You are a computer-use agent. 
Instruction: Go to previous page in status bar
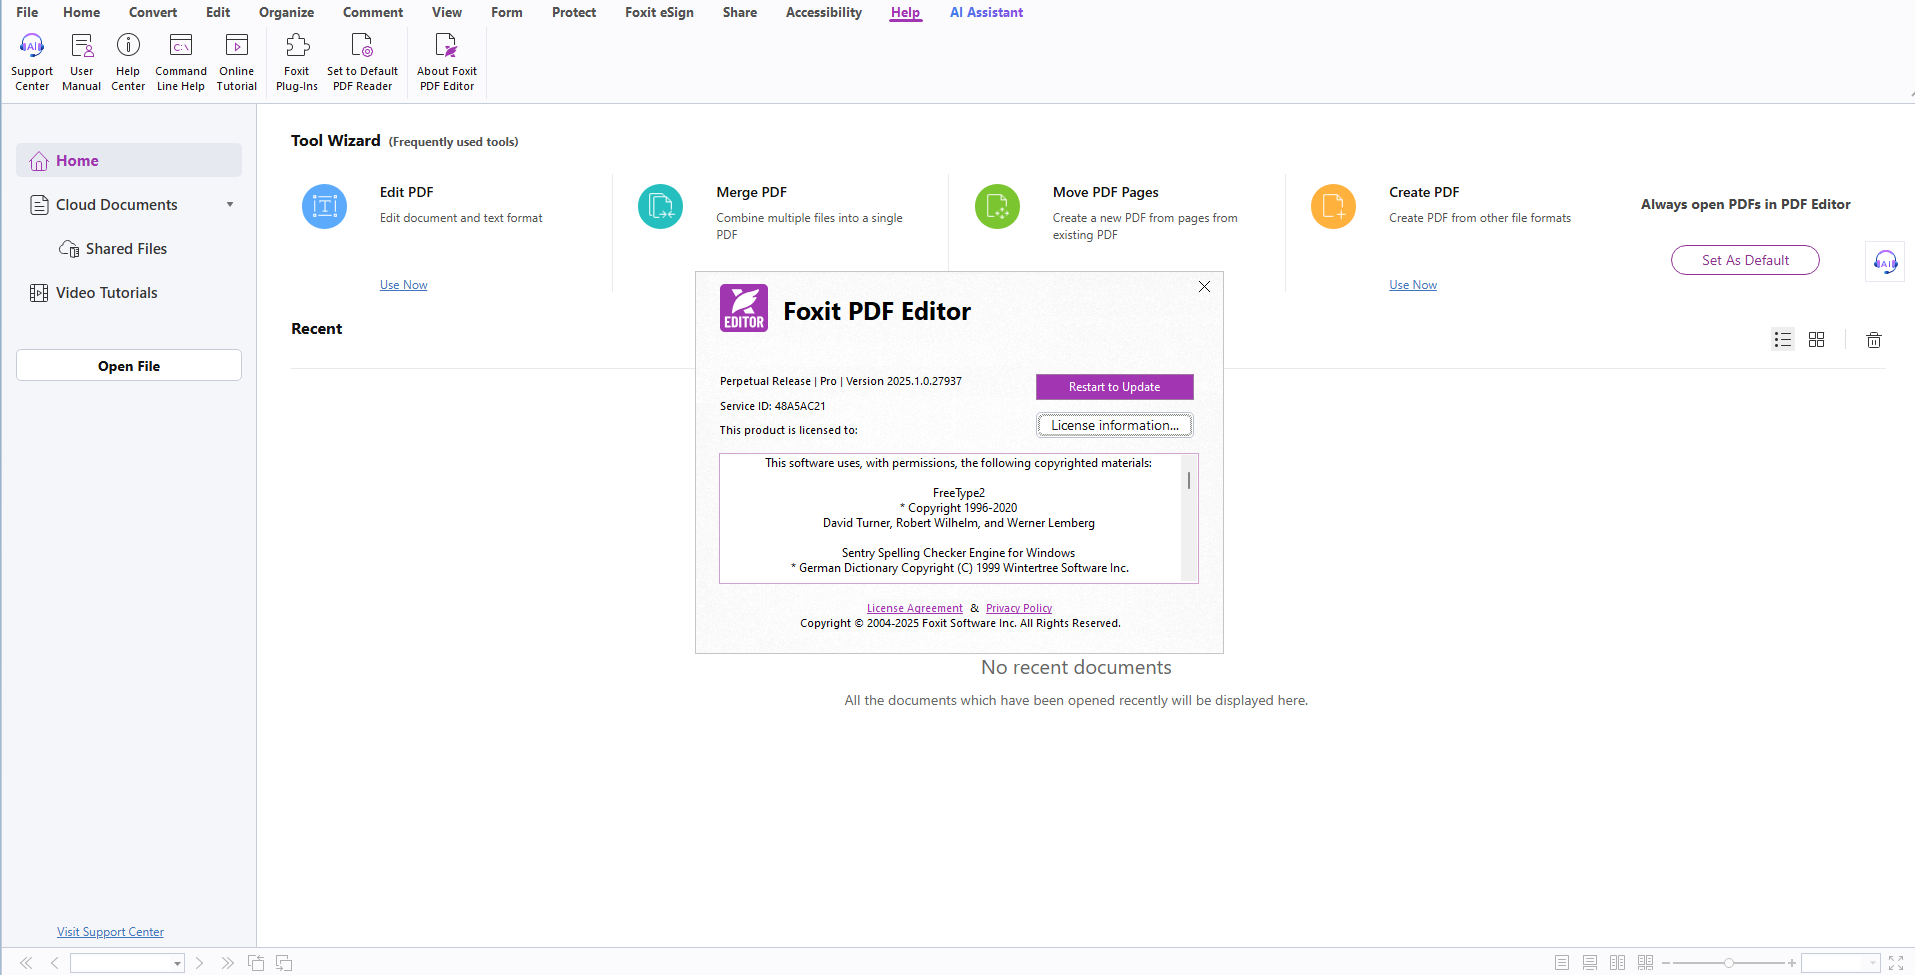pos(54,963)
